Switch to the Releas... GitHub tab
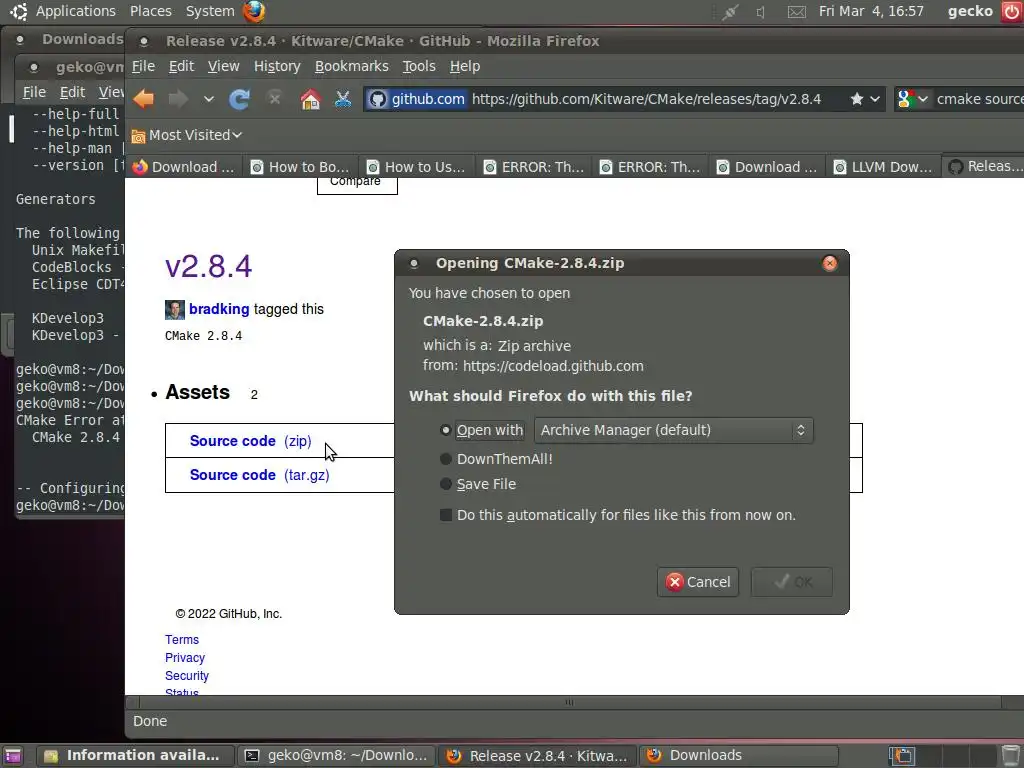 point(985,167)
